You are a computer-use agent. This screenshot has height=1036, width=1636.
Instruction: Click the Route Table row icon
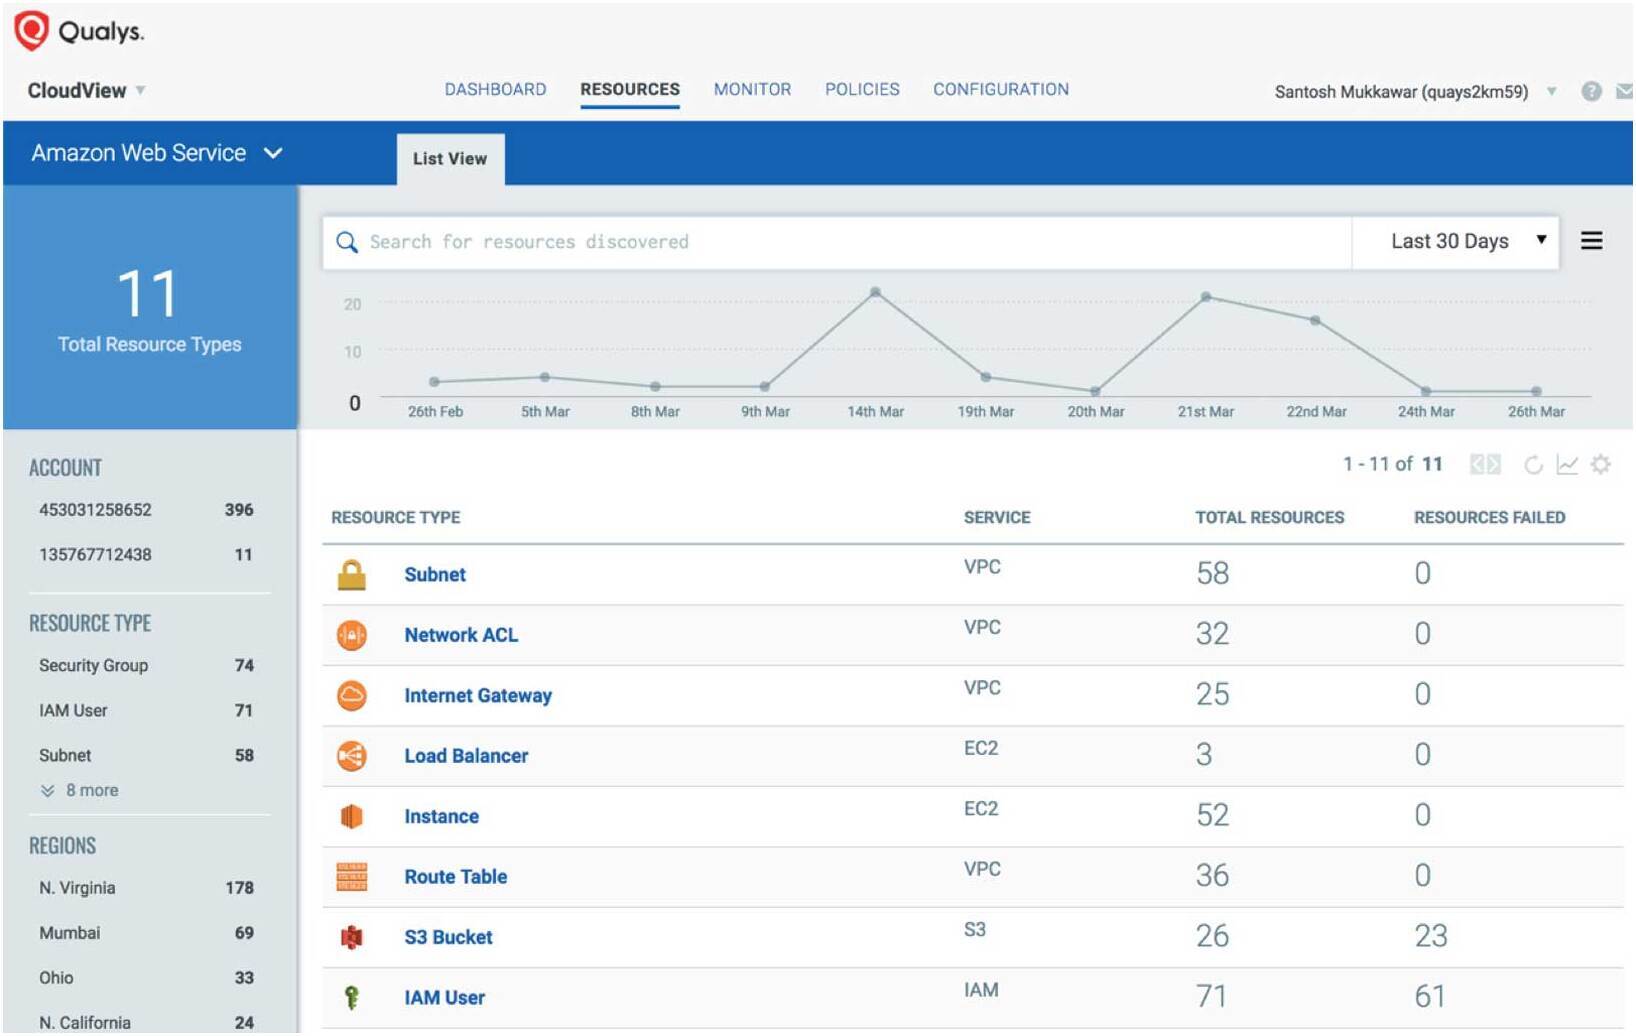(351, 877)
